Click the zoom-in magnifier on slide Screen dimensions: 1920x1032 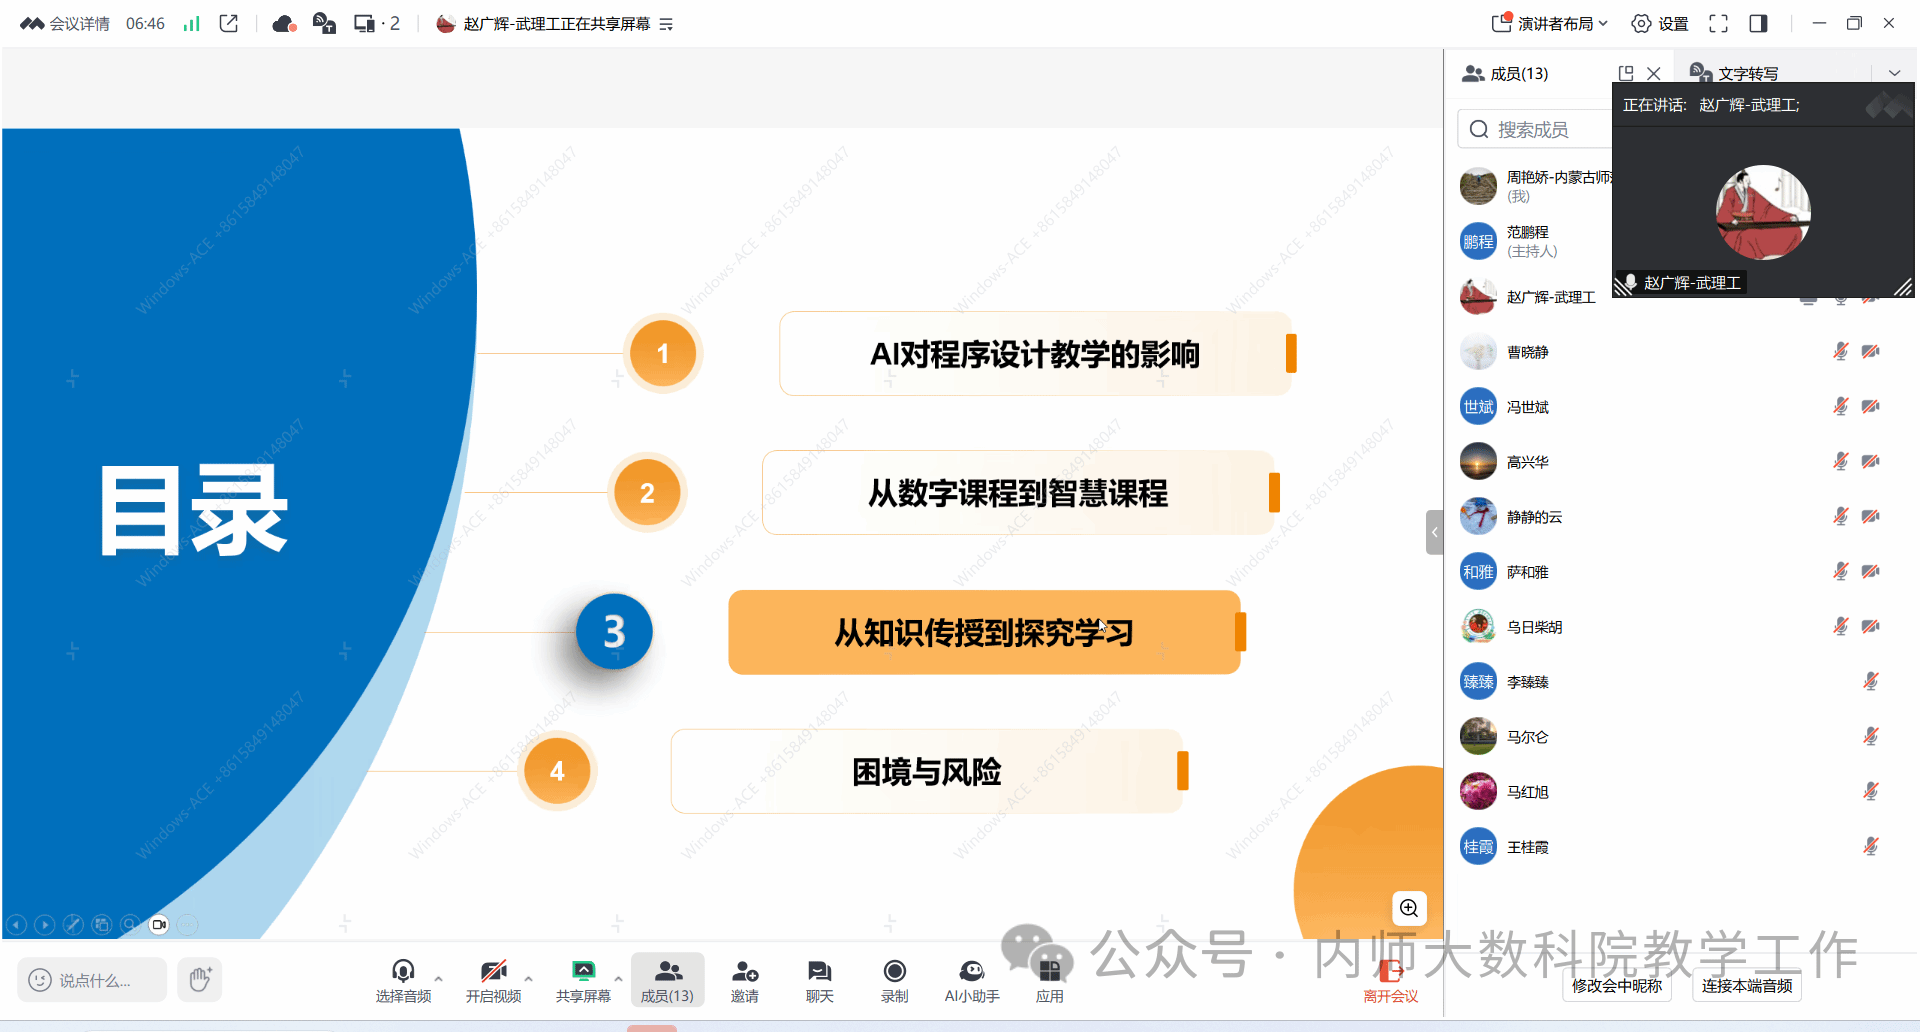coord(1409,908)
